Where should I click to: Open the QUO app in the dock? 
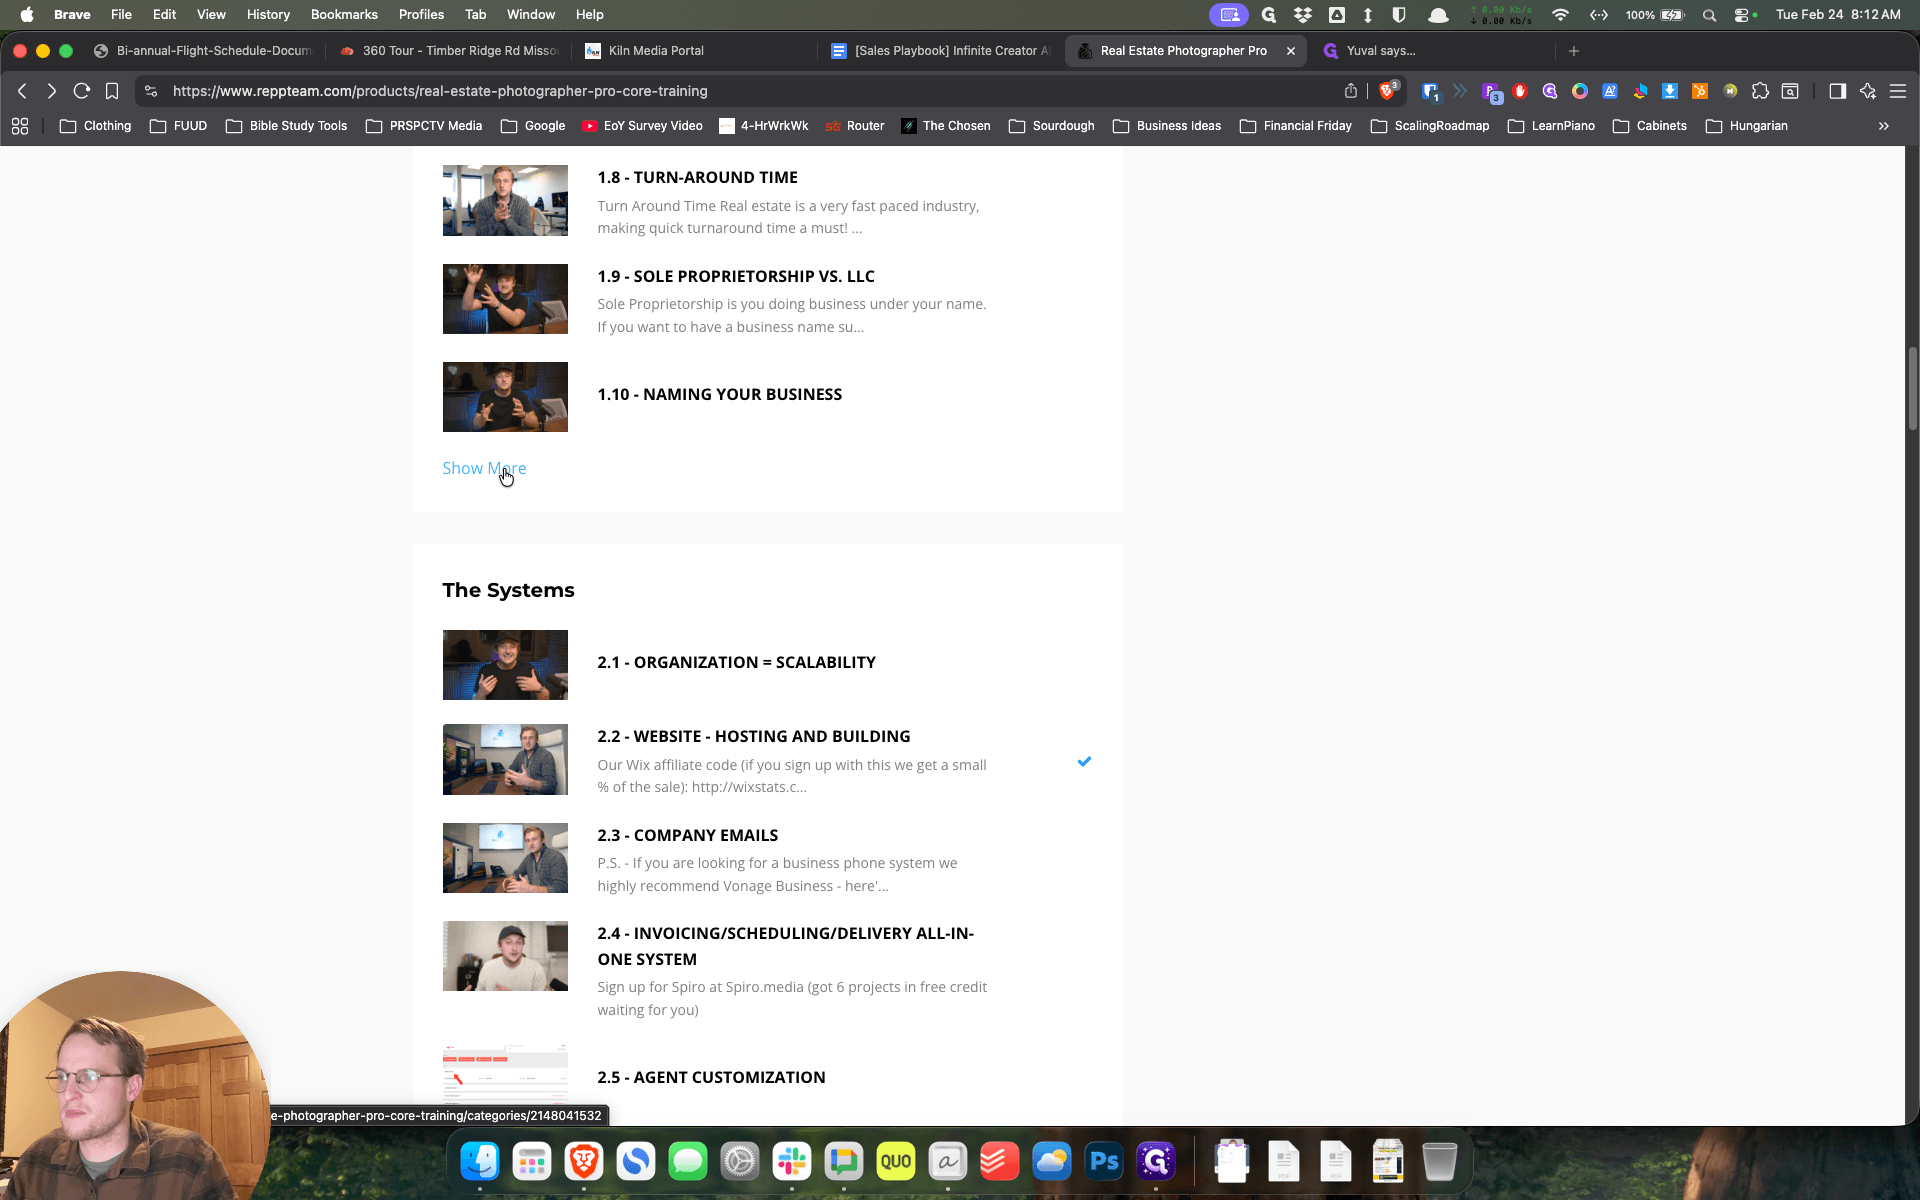[x=895, y=1161]
